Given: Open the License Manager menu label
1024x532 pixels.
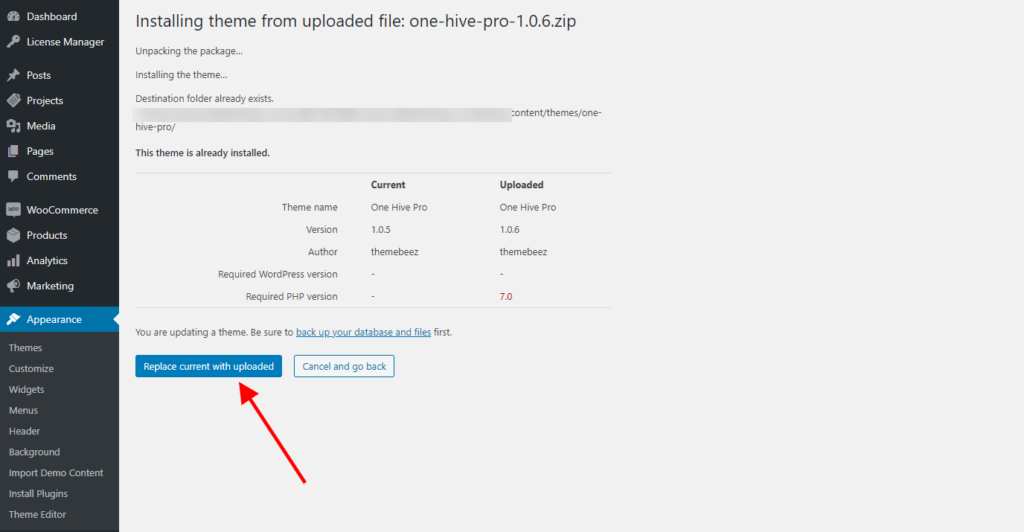Looking at the screenshot, I should [x=65, y=42].
